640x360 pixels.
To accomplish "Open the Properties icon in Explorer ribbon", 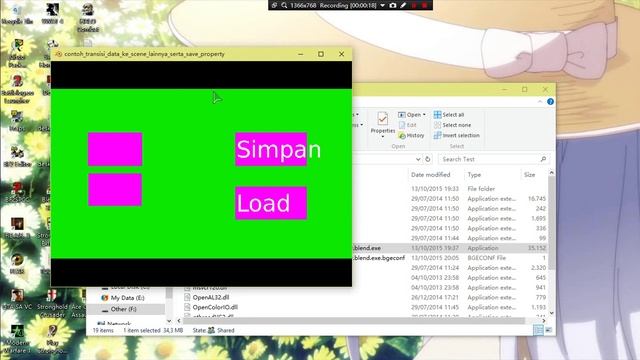I will (382, 119).
